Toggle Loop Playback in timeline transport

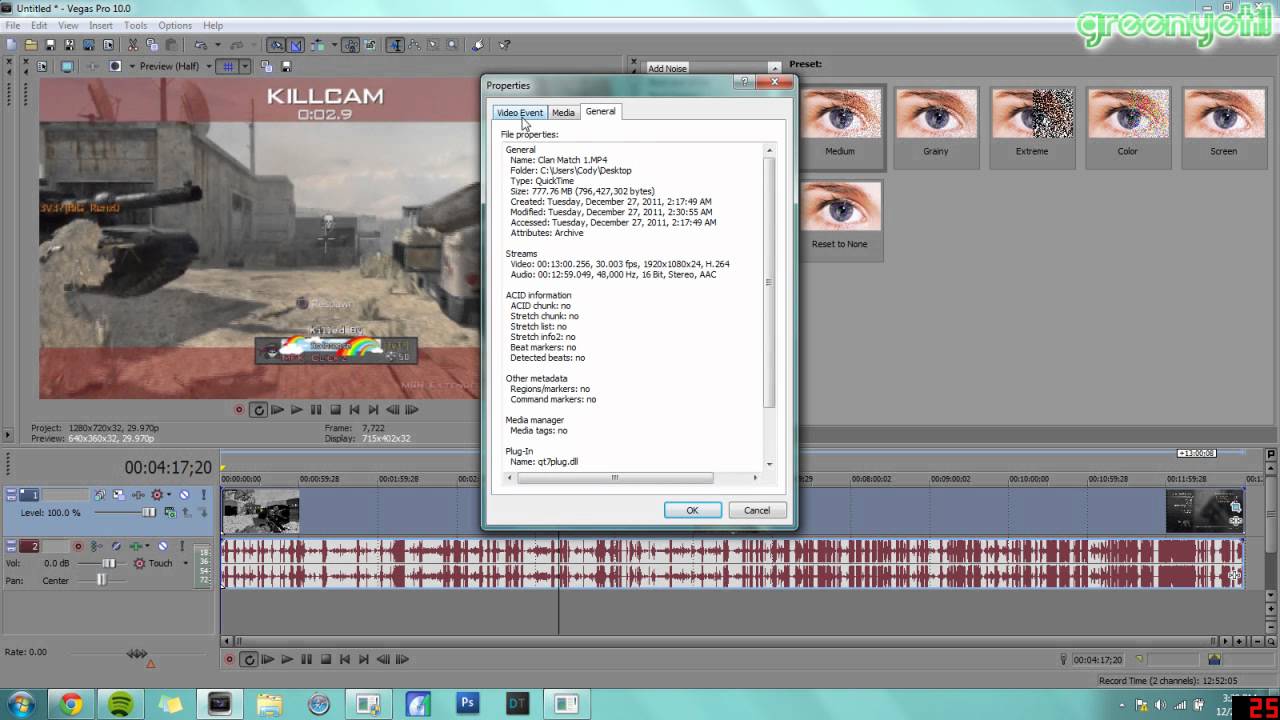click(x=248, y=659)
